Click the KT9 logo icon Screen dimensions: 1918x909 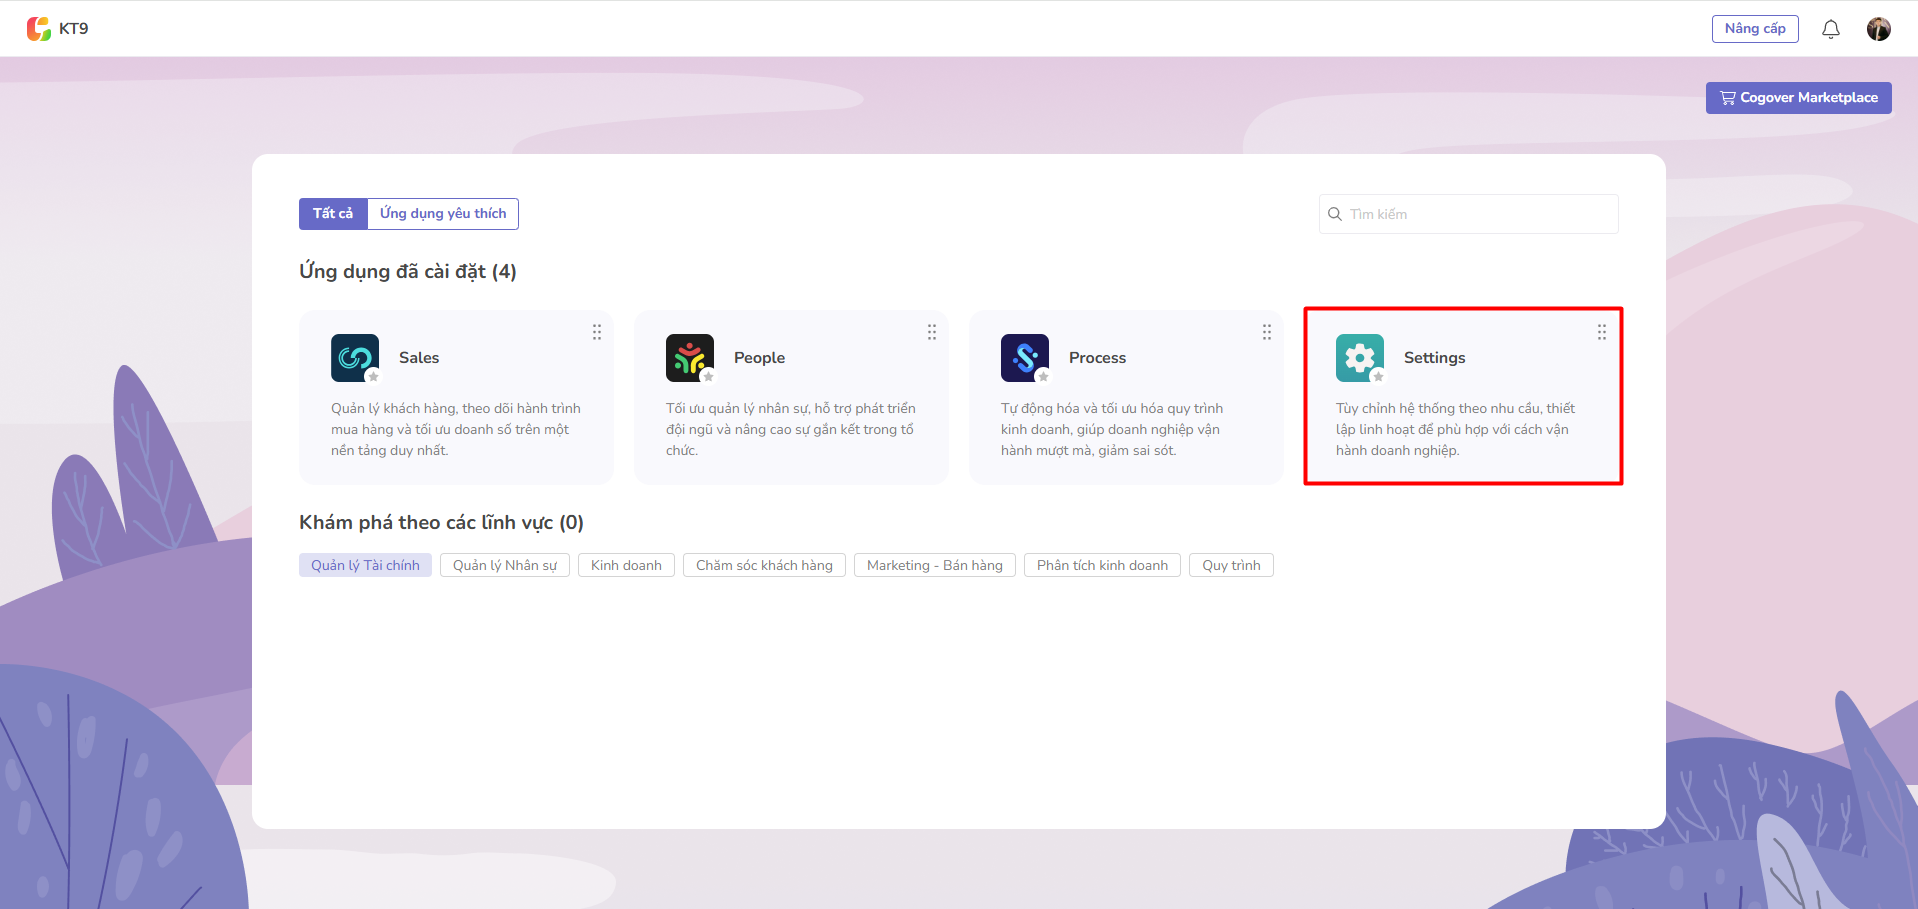pyautogui.click(x=39, y=29)
